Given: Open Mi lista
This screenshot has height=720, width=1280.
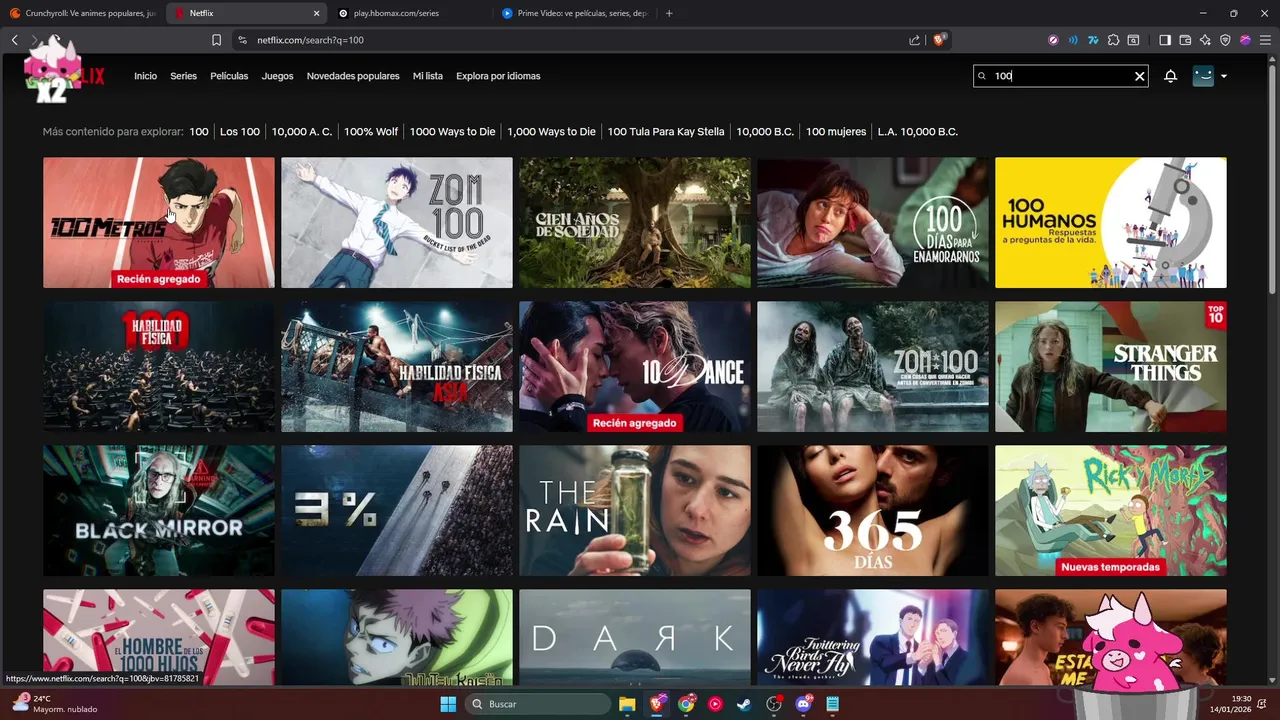Looking at the screenshot, I should click(428, 76).
